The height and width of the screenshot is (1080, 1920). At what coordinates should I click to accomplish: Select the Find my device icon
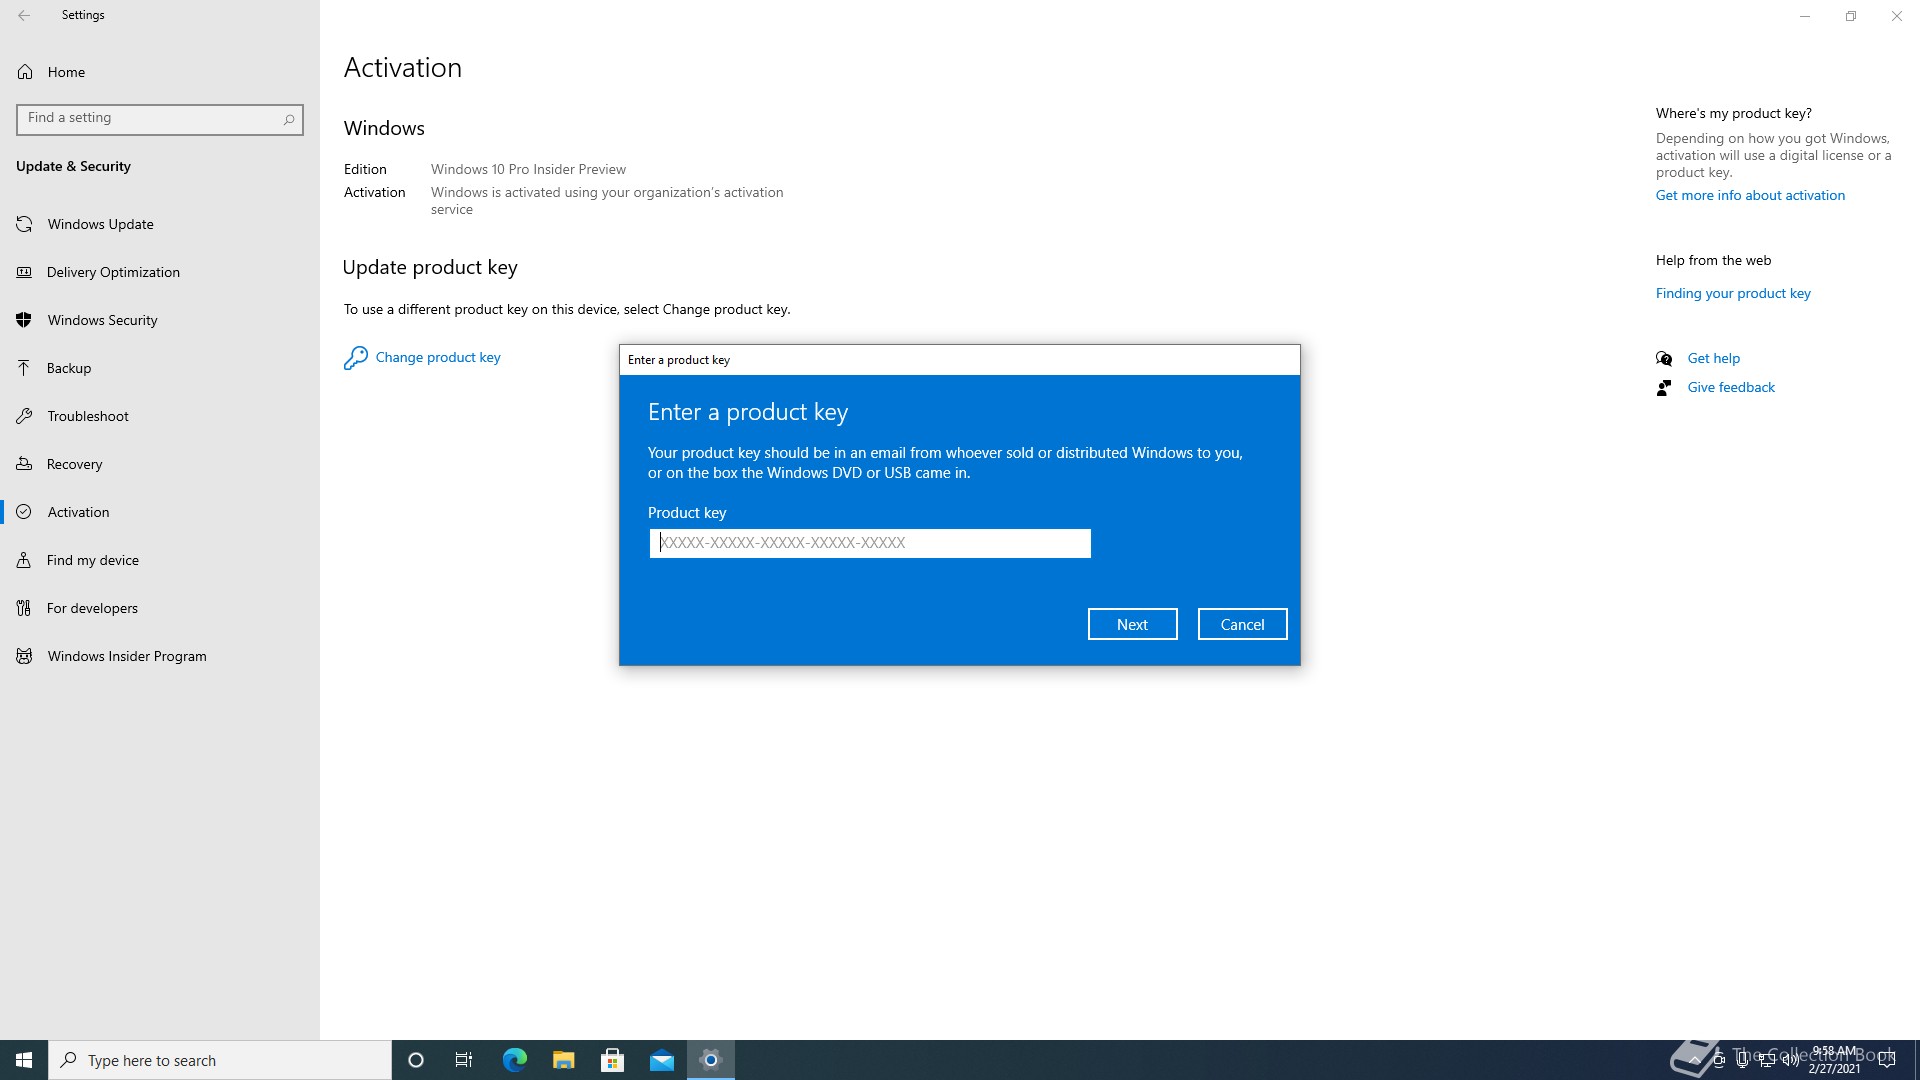(24, 559)
